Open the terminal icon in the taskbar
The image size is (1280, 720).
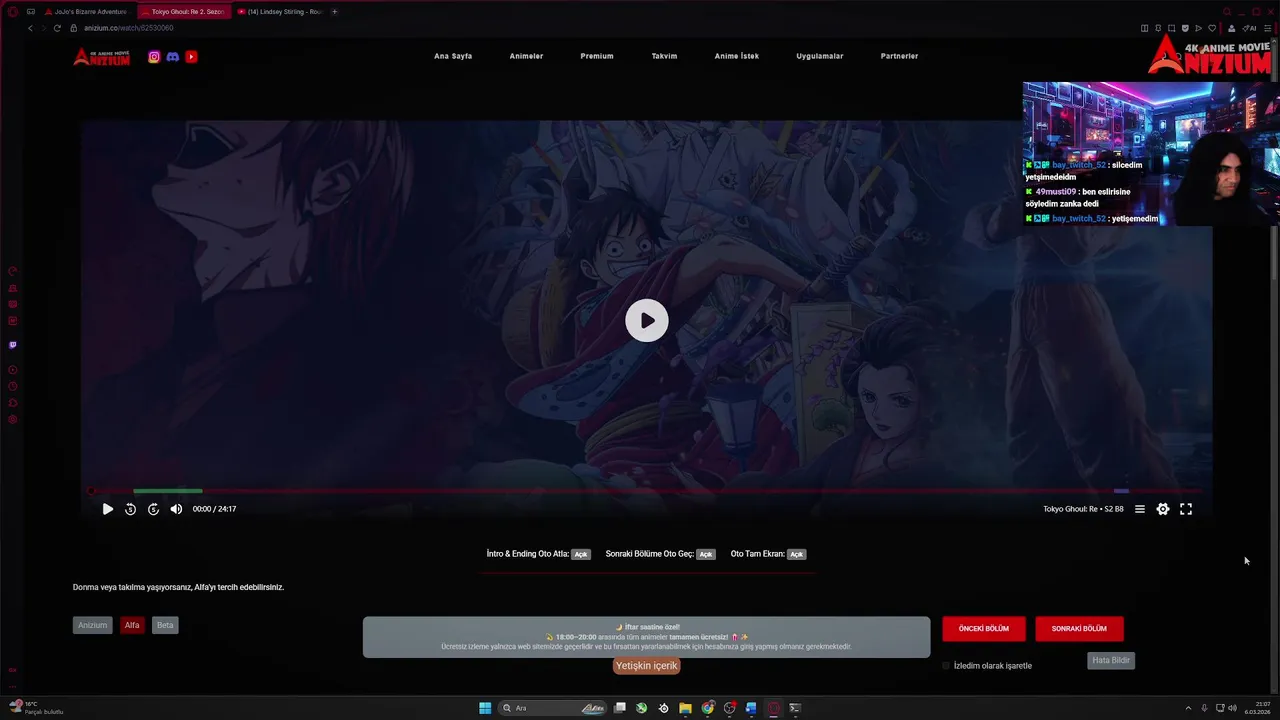[795, 708]
